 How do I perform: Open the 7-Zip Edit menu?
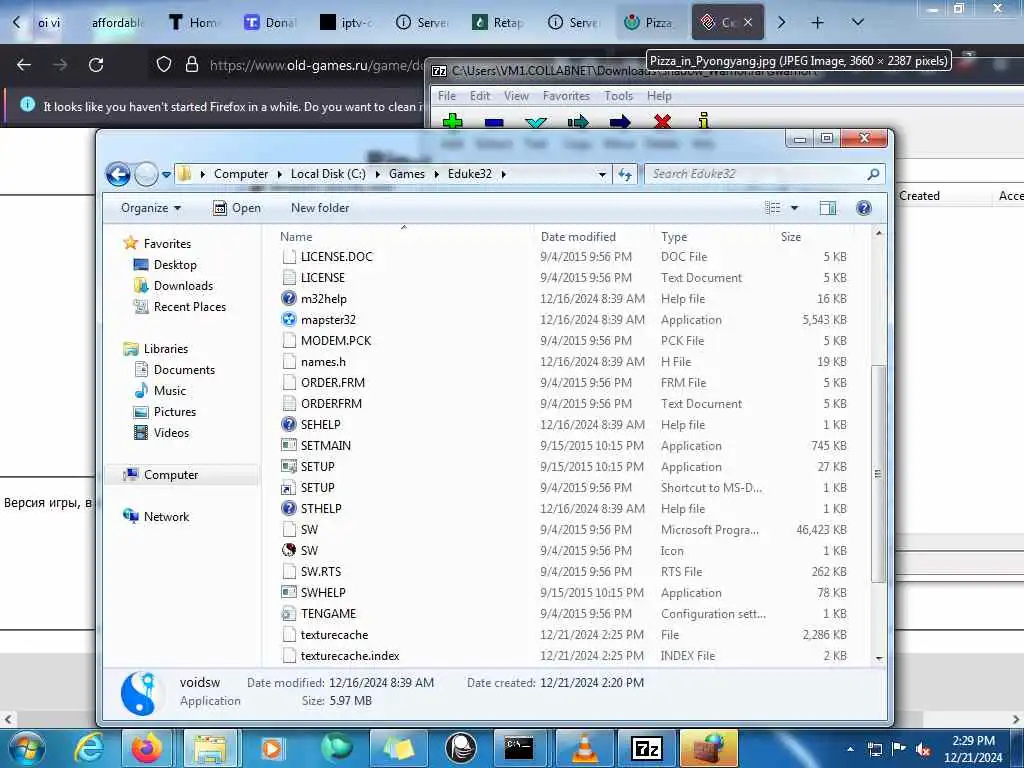pos(479,96)
